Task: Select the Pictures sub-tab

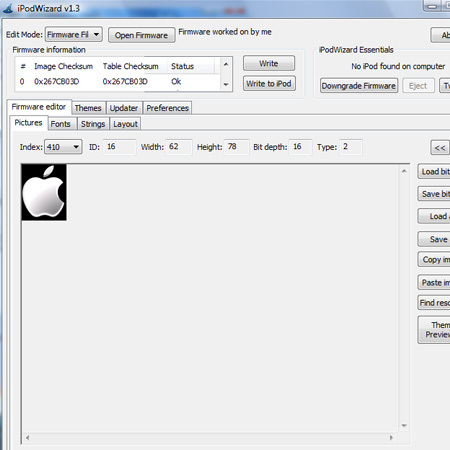Action: (28, 123)
